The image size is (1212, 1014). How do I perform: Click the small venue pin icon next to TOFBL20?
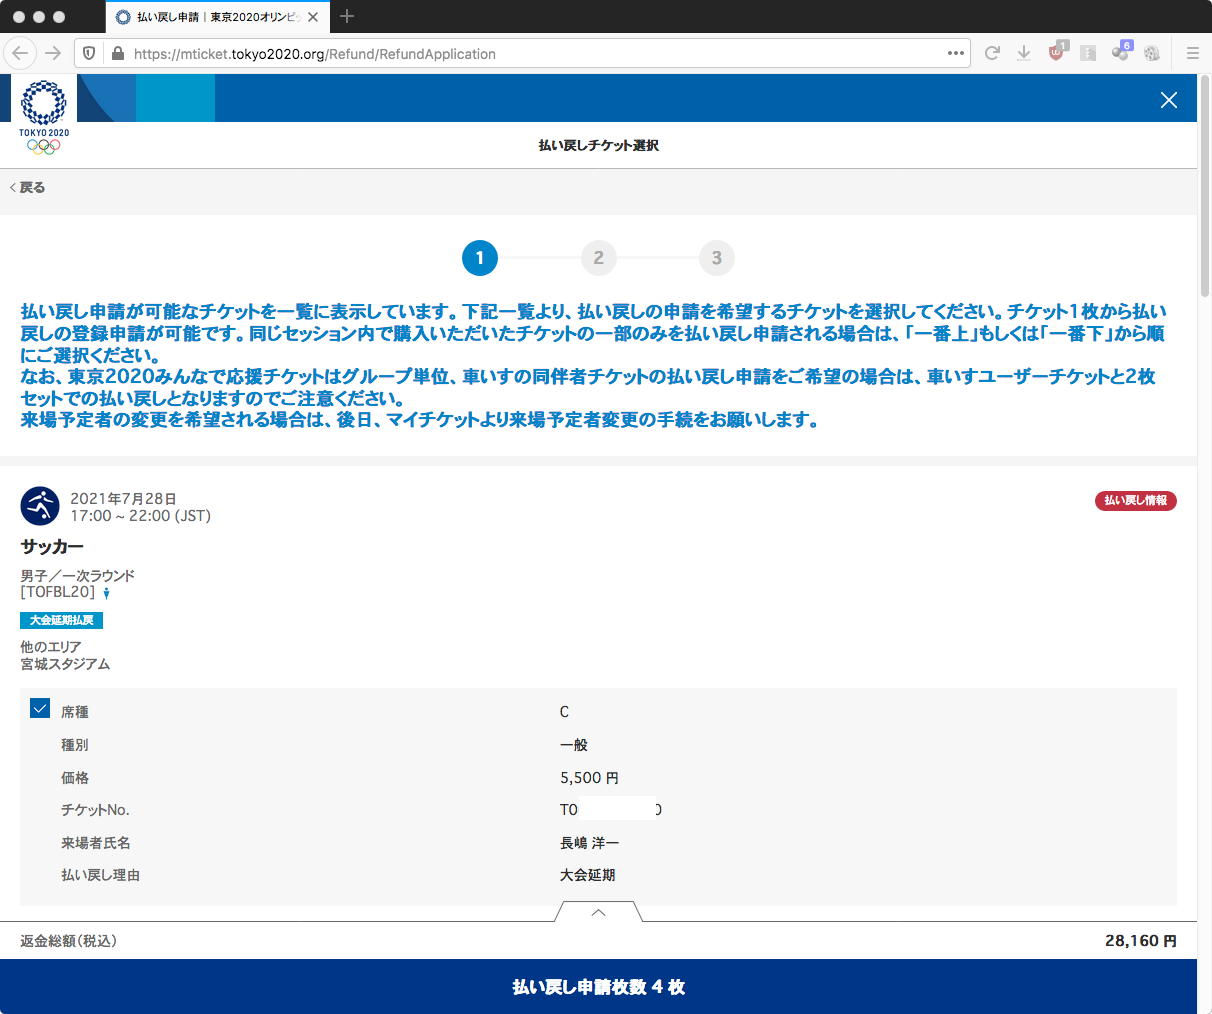pyautogui.click(x=106, y=593)
